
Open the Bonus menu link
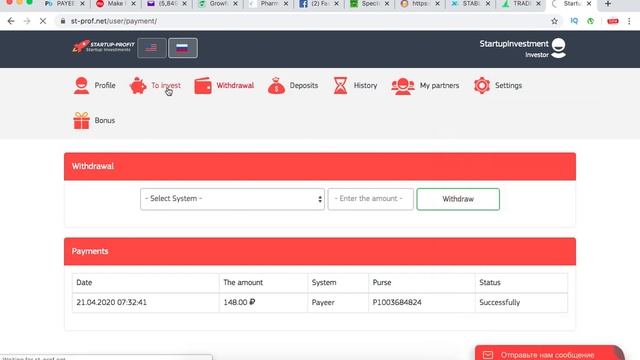pyautogui.click(x=104, y=120)
